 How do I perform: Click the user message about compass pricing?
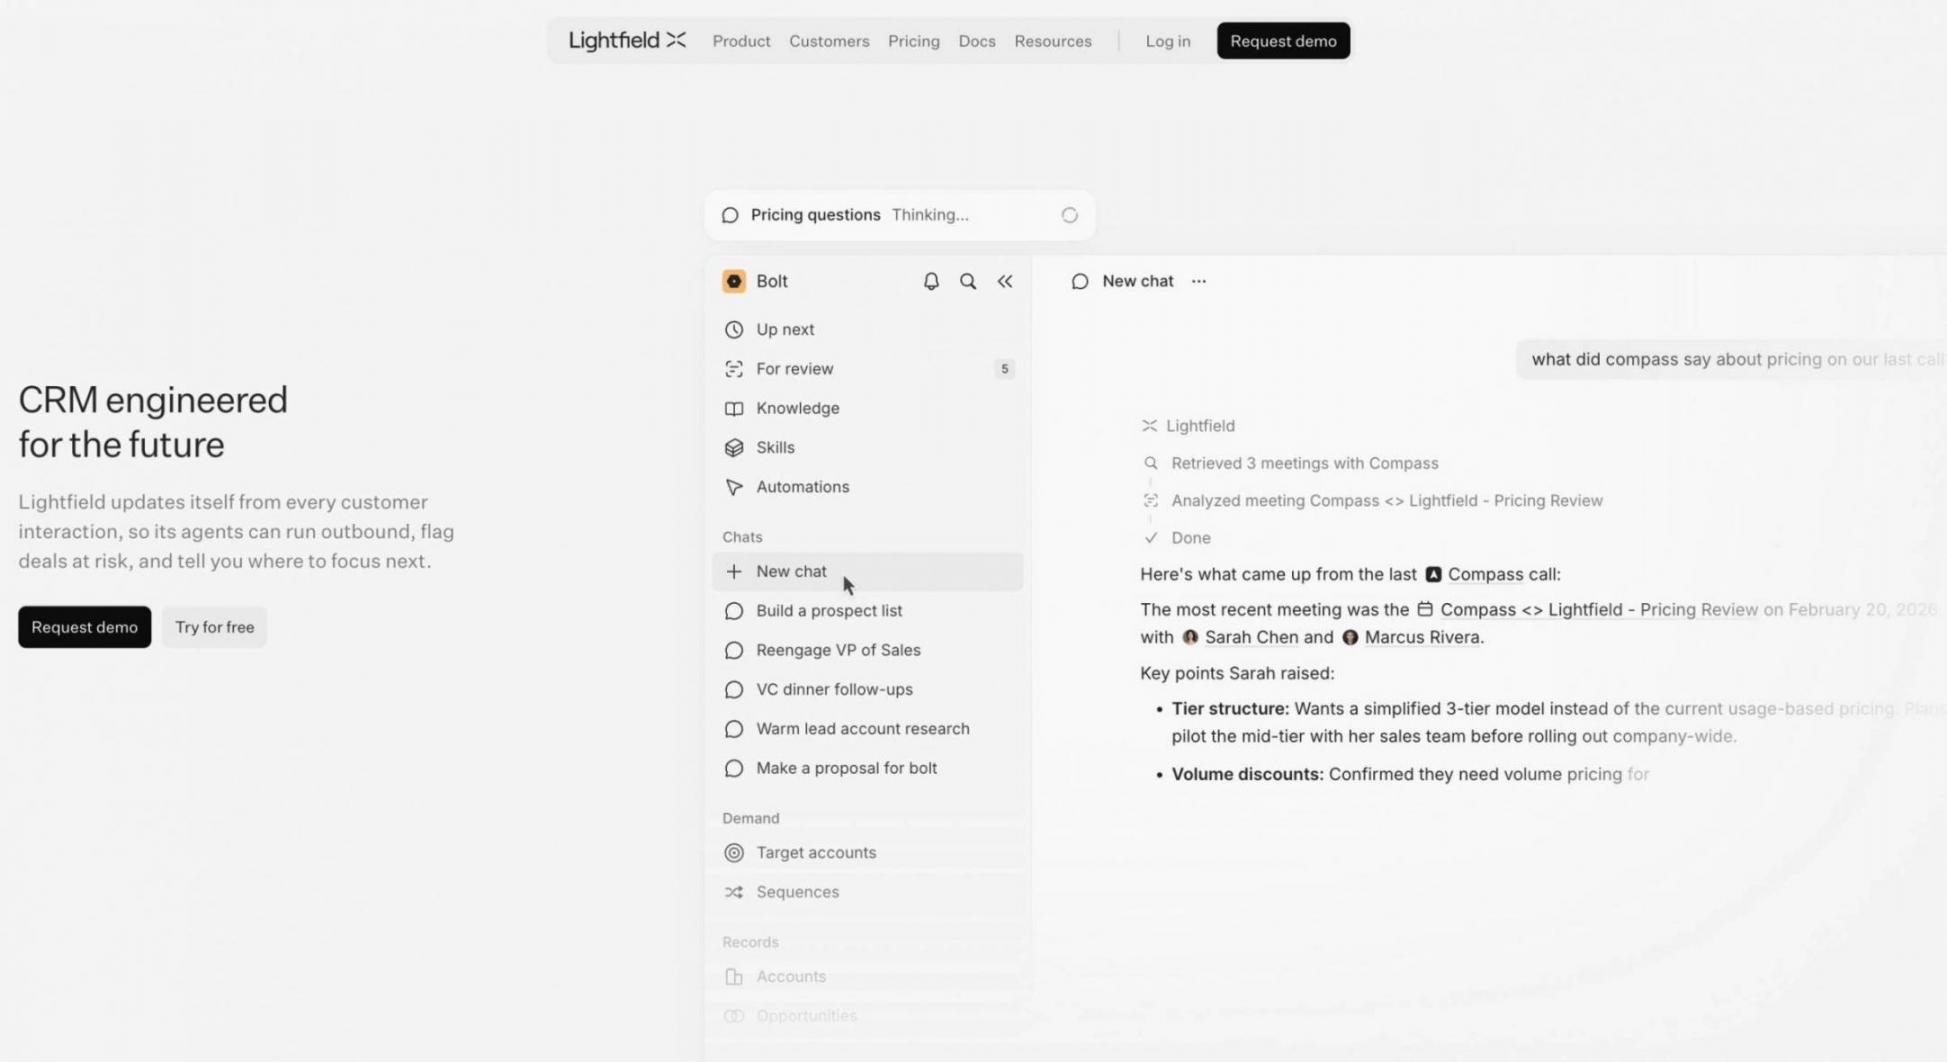[1731, 359]
